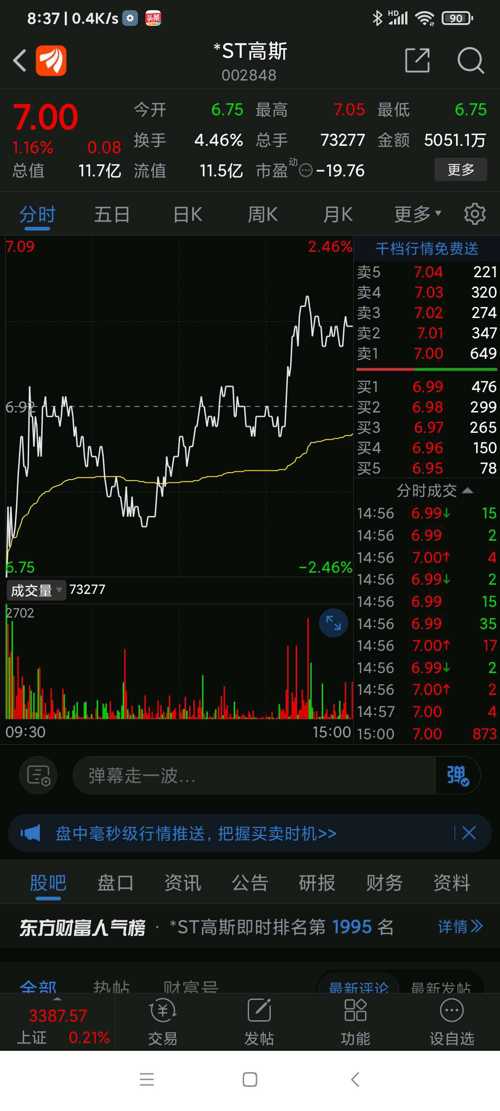Tap the 更多 button beside quote data
The height and width of the screenshot is (1111, 500).
tap(461, 170)
